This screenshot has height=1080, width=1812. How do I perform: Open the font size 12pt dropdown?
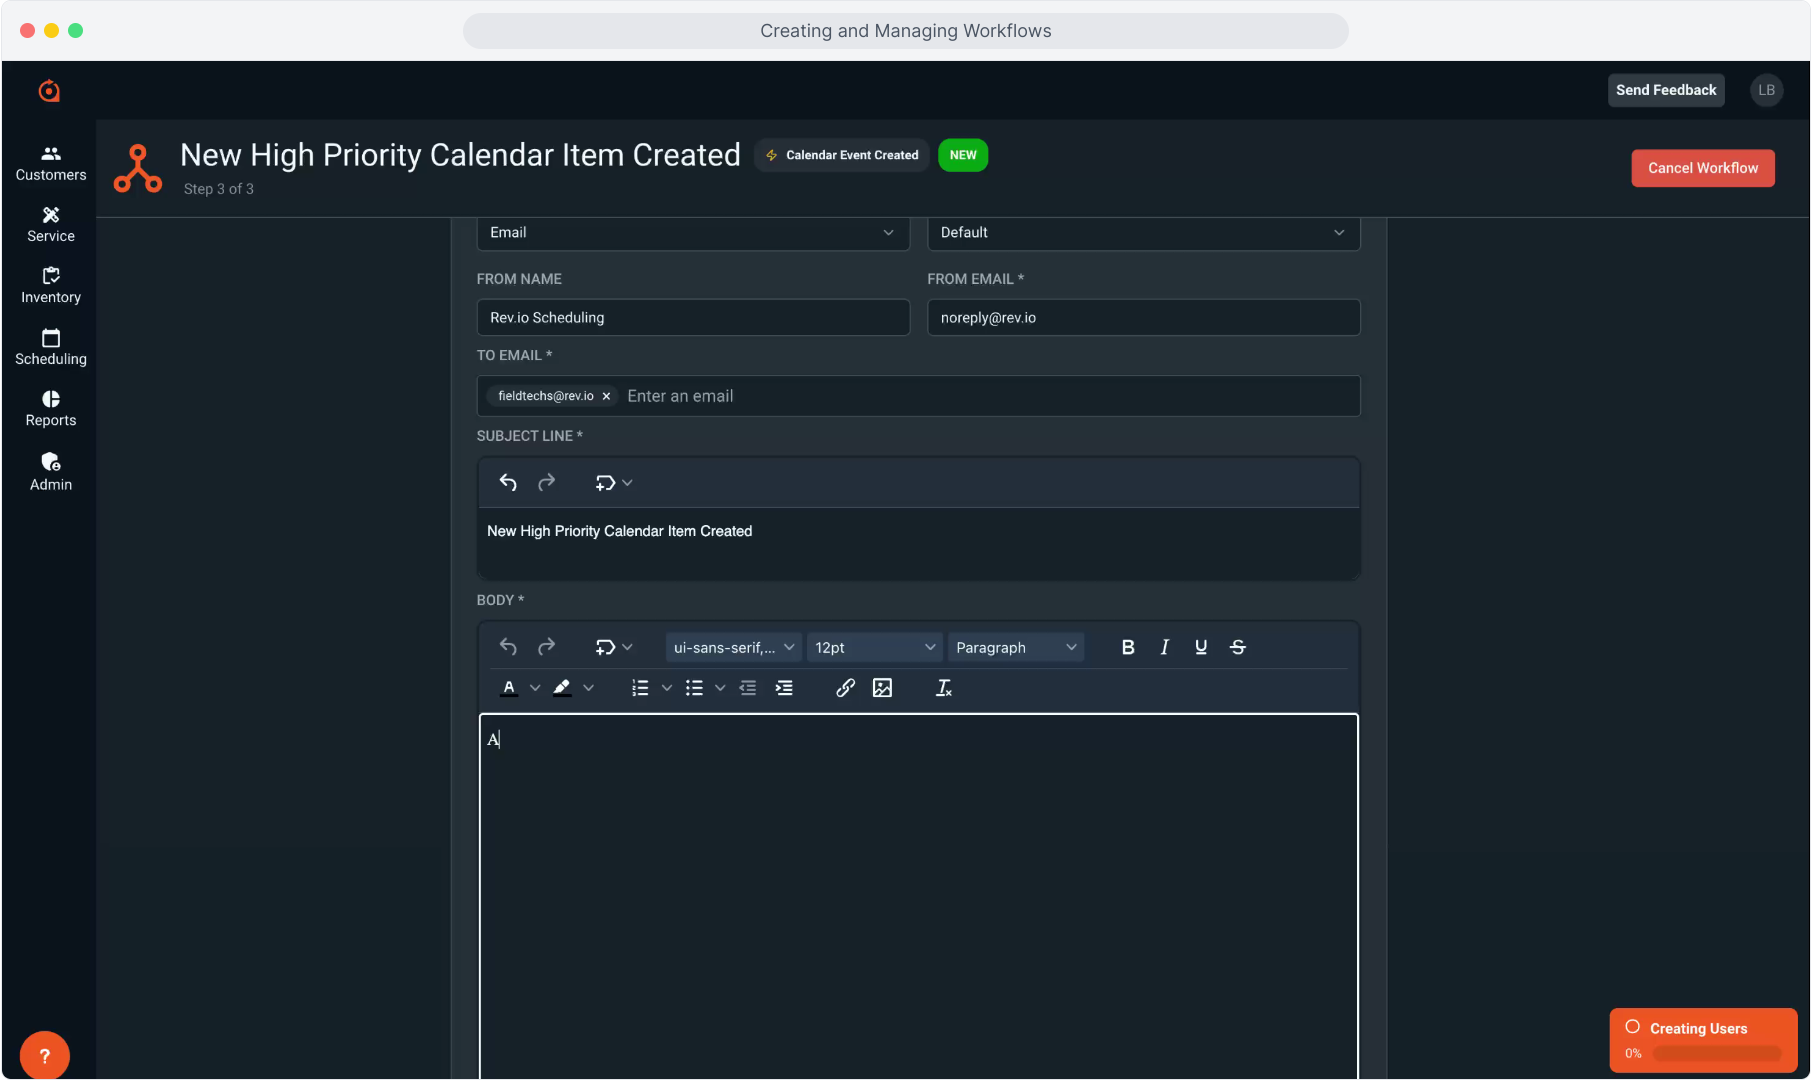[x=874, y=647]
